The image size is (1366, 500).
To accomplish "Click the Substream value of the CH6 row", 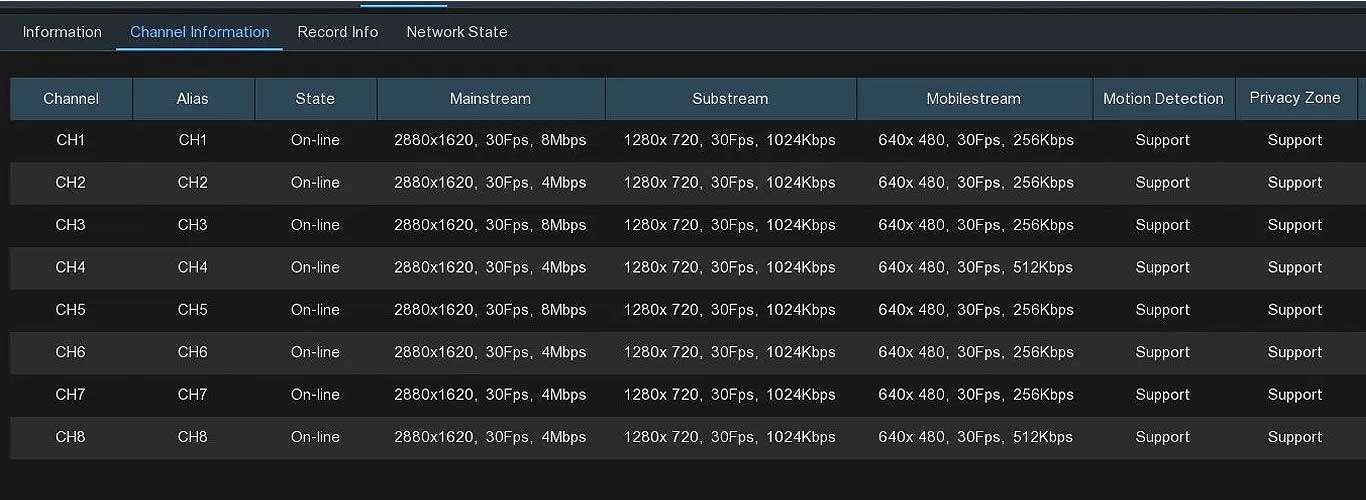I will point(730,352).
